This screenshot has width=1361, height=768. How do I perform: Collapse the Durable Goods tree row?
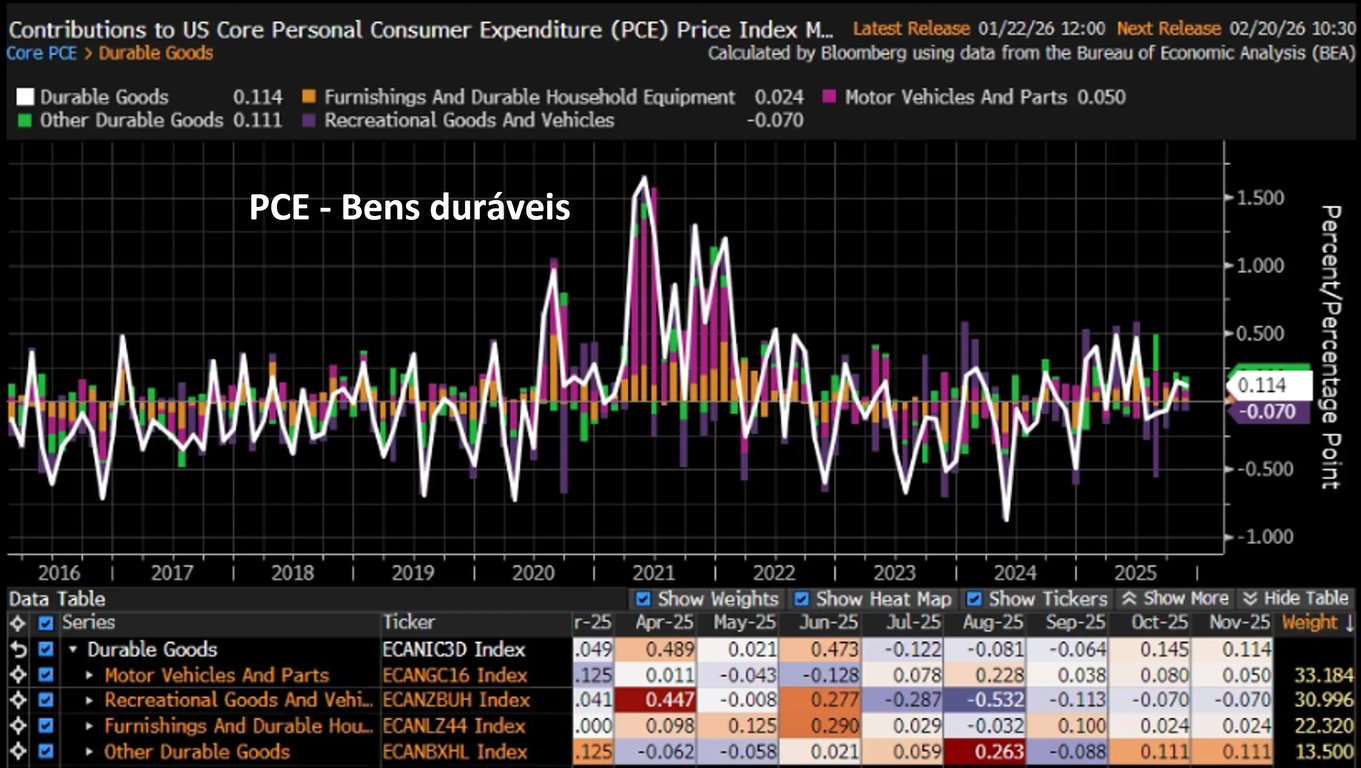click(73, 649)
